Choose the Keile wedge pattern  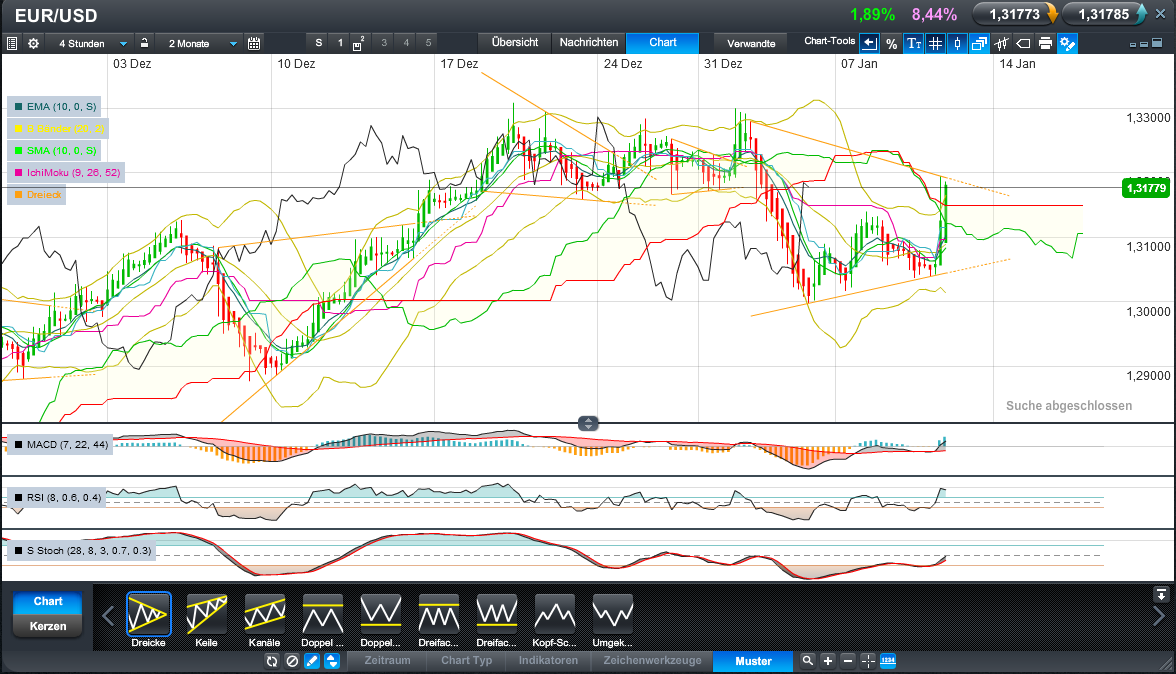[x=207, y=614]
